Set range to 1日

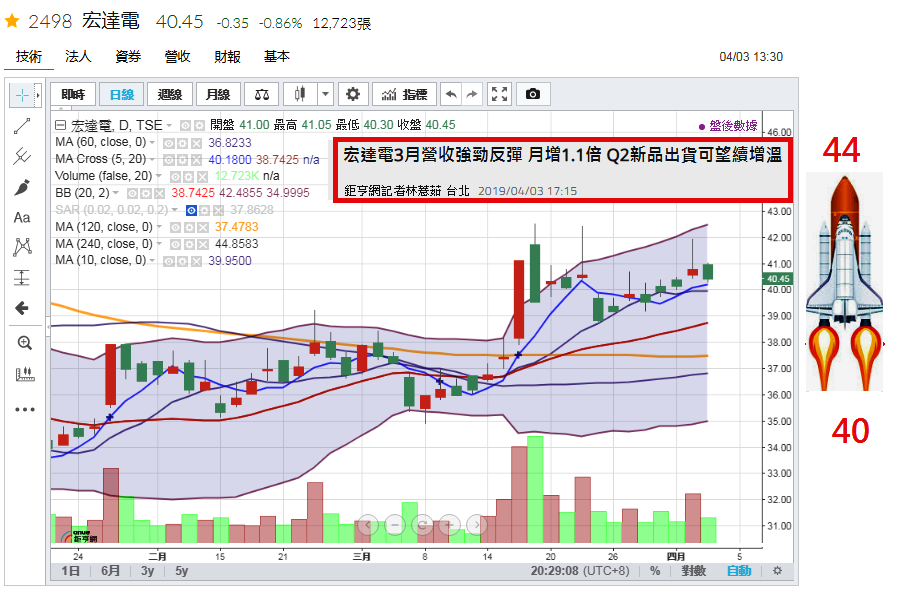[x=71, y=571]
